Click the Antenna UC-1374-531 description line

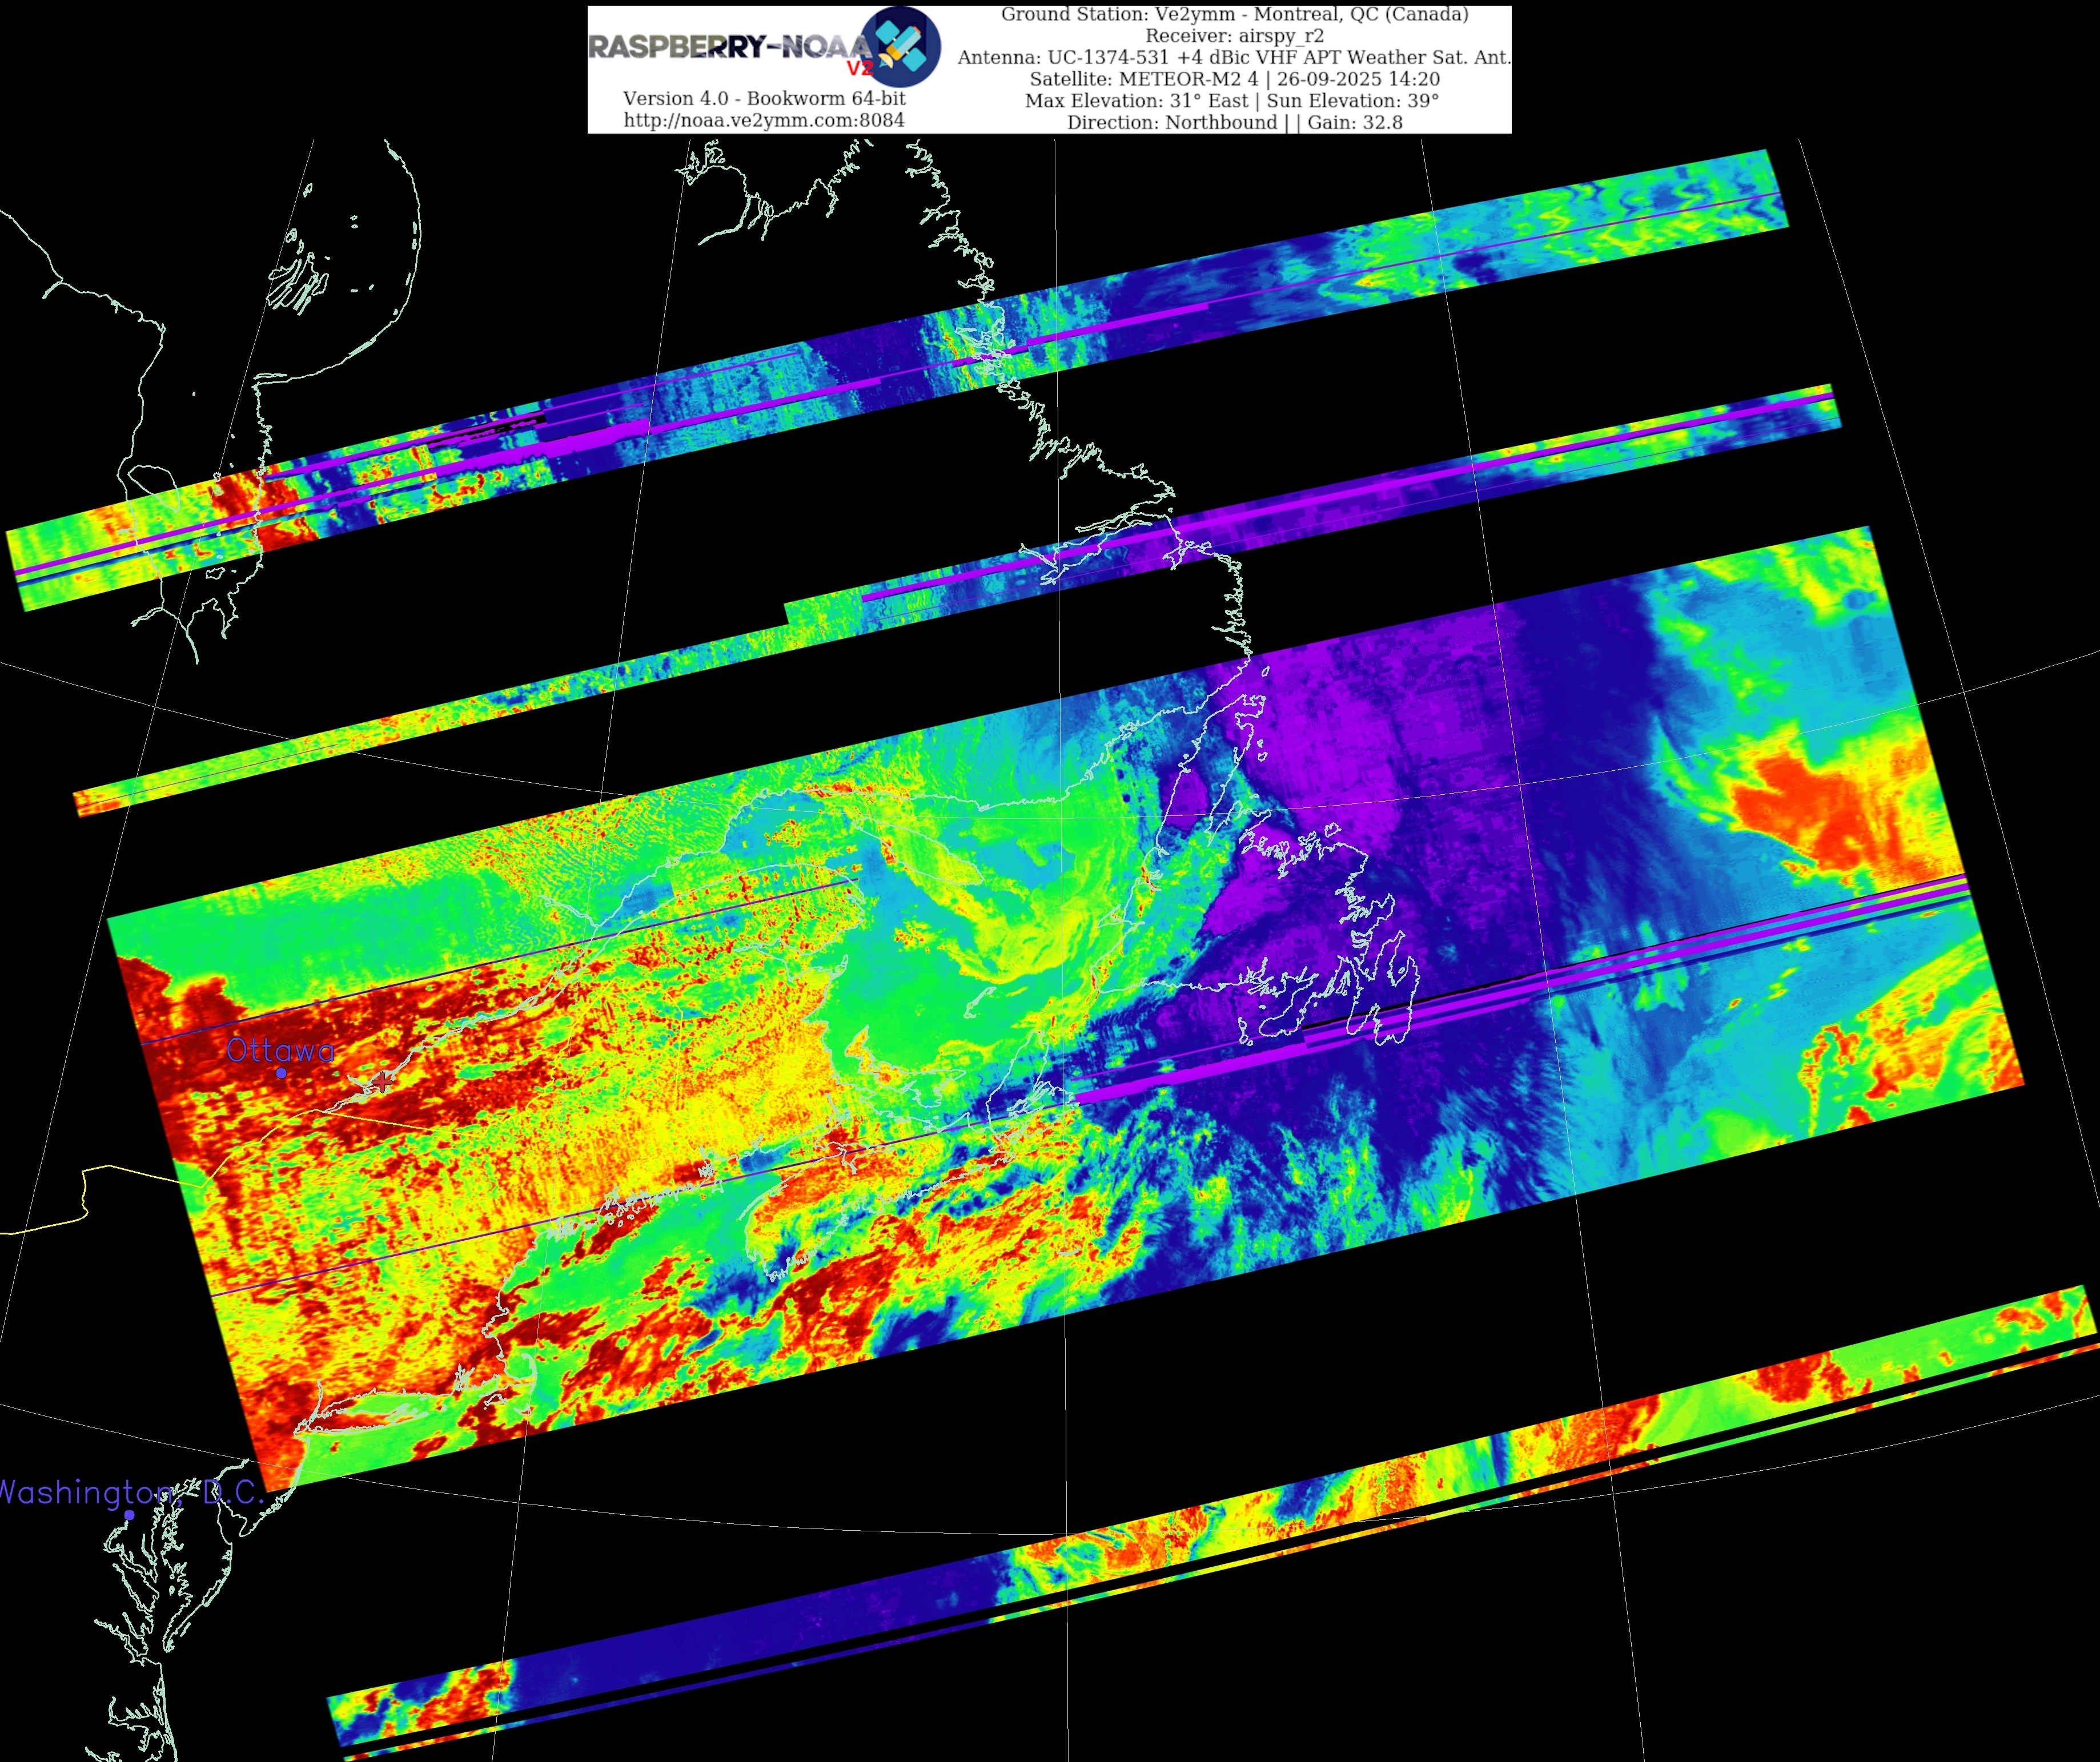(1234, 58)
